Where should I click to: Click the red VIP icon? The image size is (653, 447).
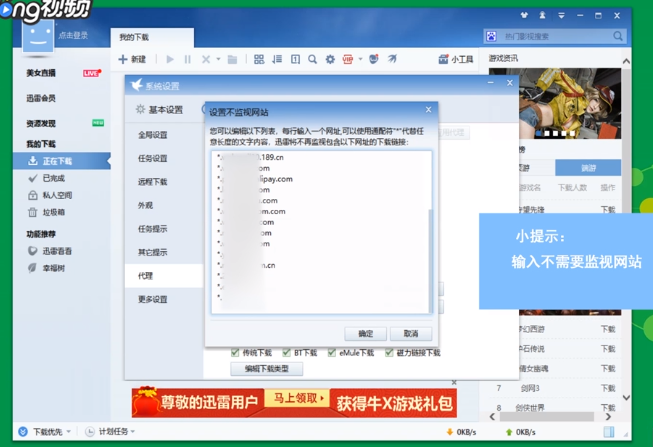click(x=348, y=59)
